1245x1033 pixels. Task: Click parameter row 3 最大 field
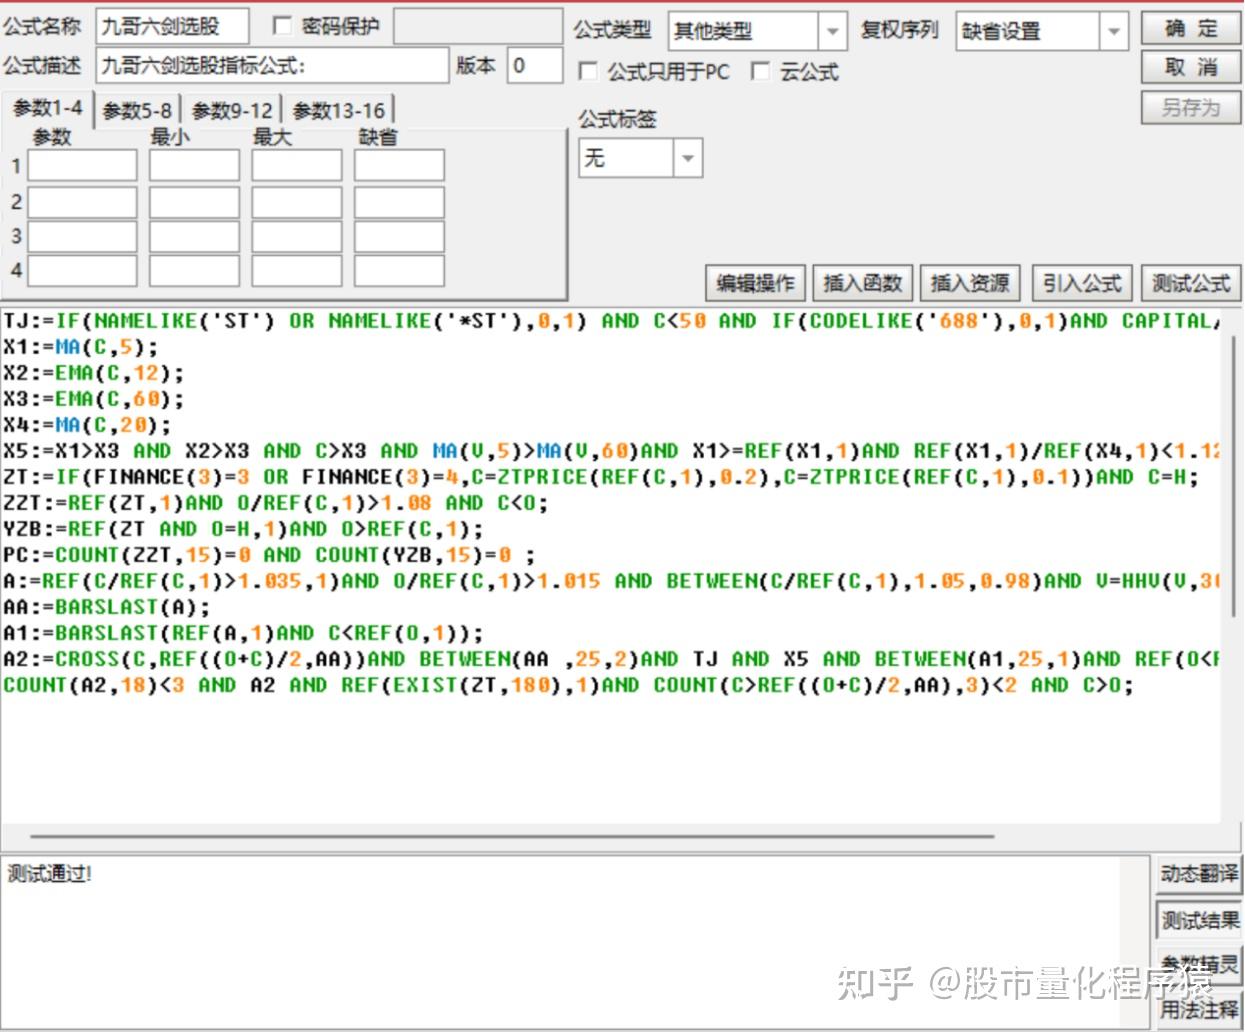coord(297,236)
